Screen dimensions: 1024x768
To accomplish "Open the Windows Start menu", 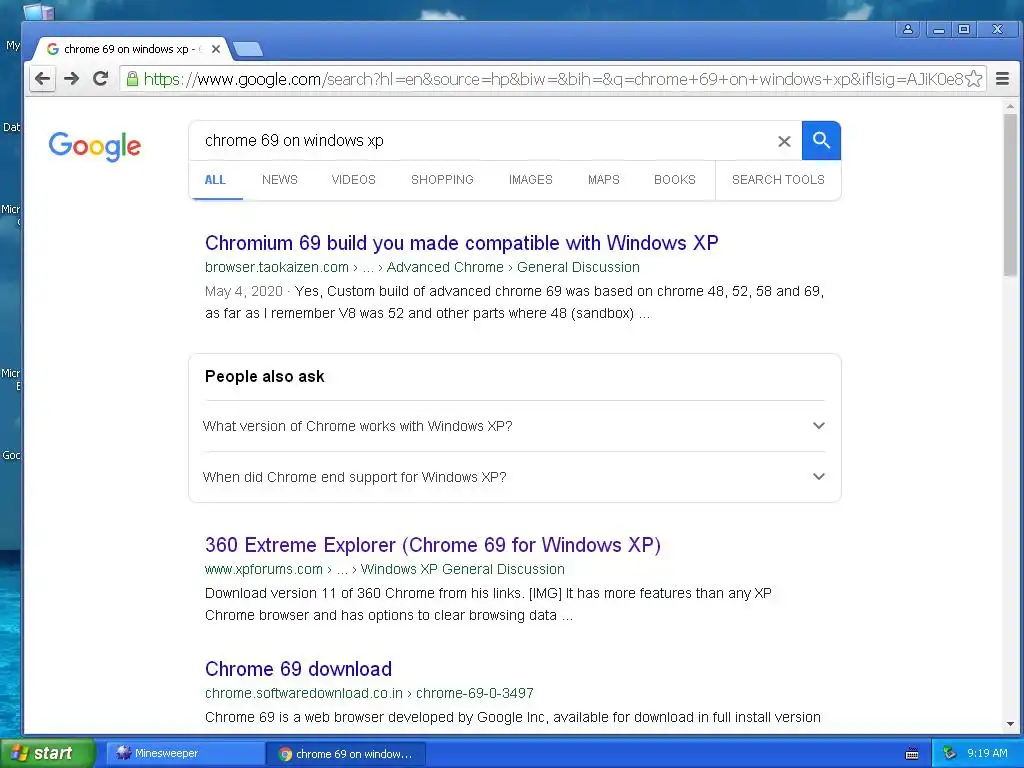I will (x=47, y=753).
